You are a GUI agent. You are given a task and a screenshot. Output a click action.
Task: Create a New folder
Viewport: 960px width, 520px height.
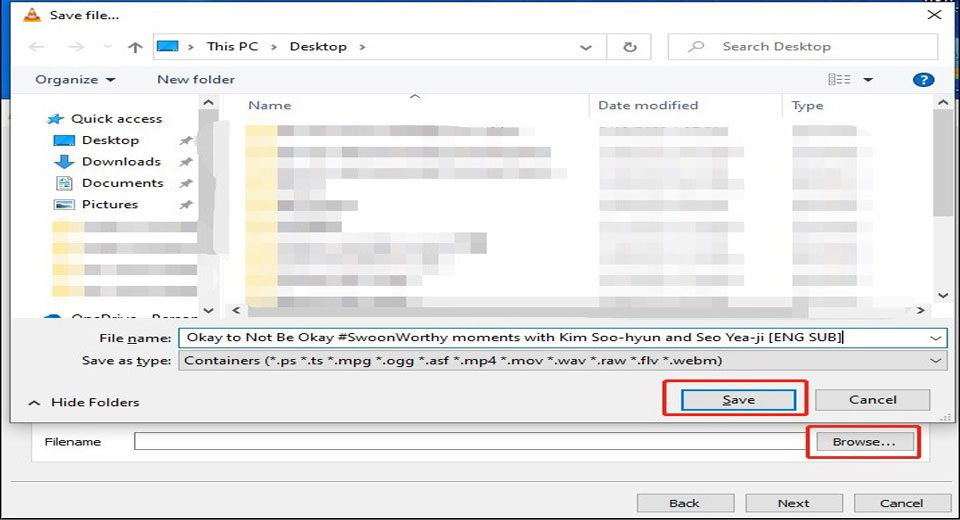tap(196, 80)
